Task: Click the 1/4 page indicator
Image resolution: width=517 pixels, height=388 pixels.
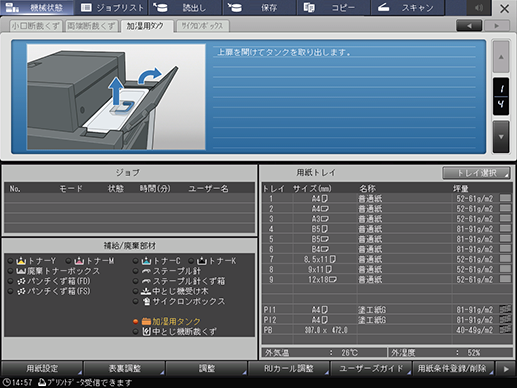Action: [x=501, y=96]
